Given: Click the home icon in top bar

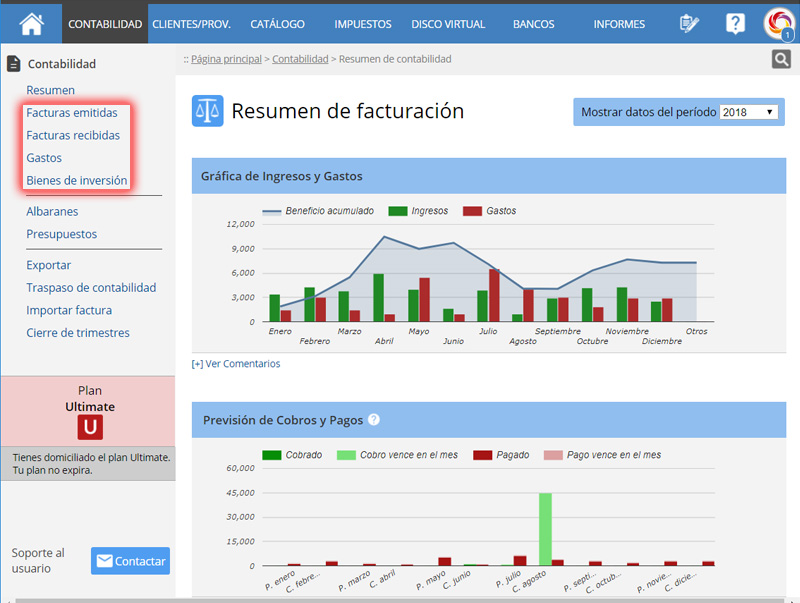Looking at the screenshot, I should [x=31, y=23].
